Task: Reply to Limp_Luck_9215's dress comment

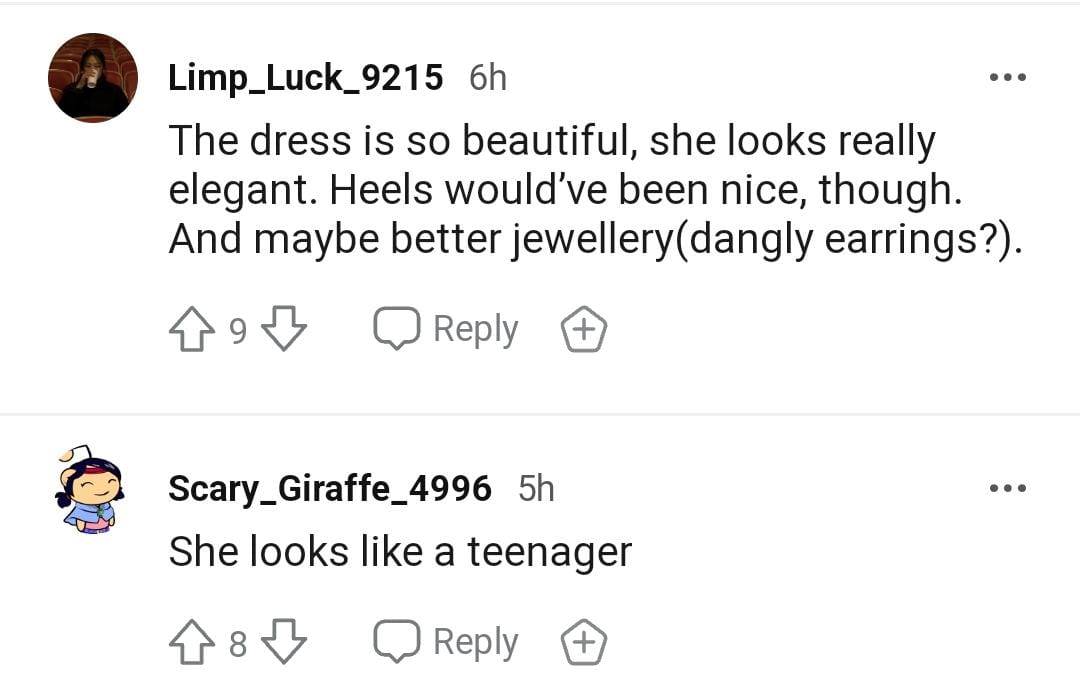Action: point(446,330)
